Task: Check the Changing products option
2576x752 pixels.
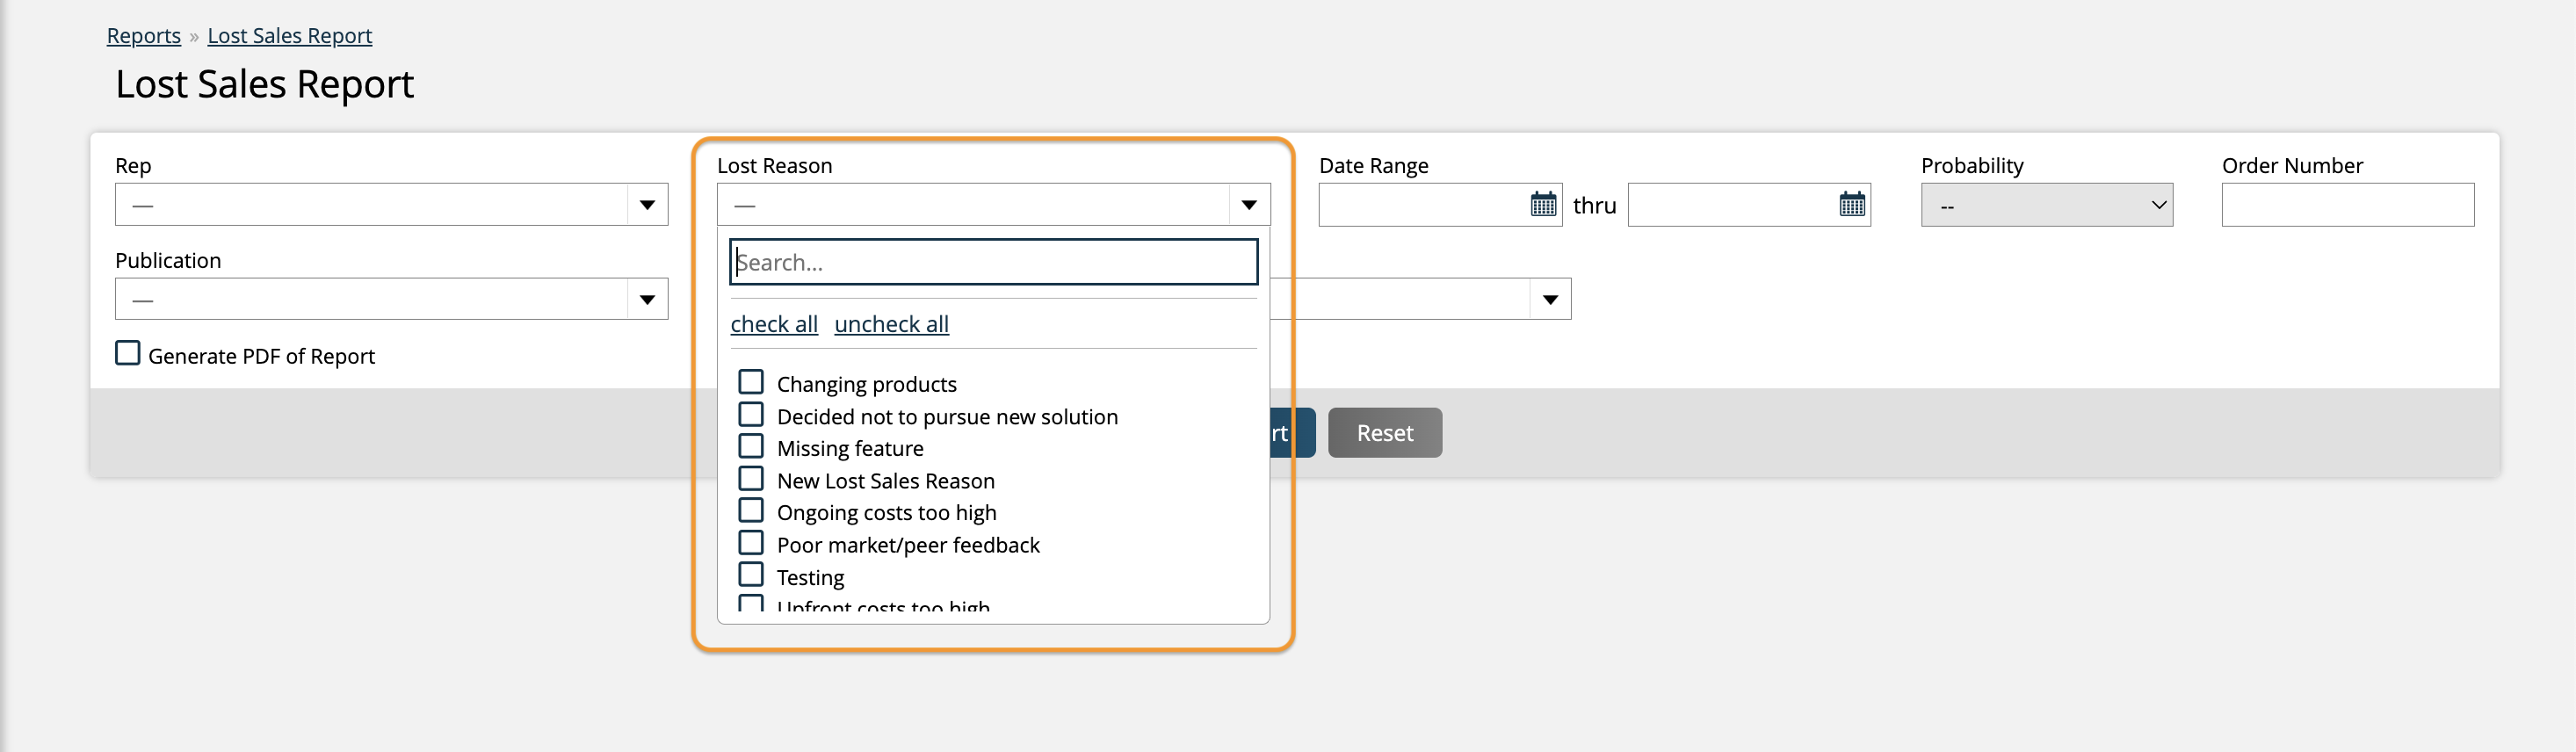Action: [x=751, y=383]
